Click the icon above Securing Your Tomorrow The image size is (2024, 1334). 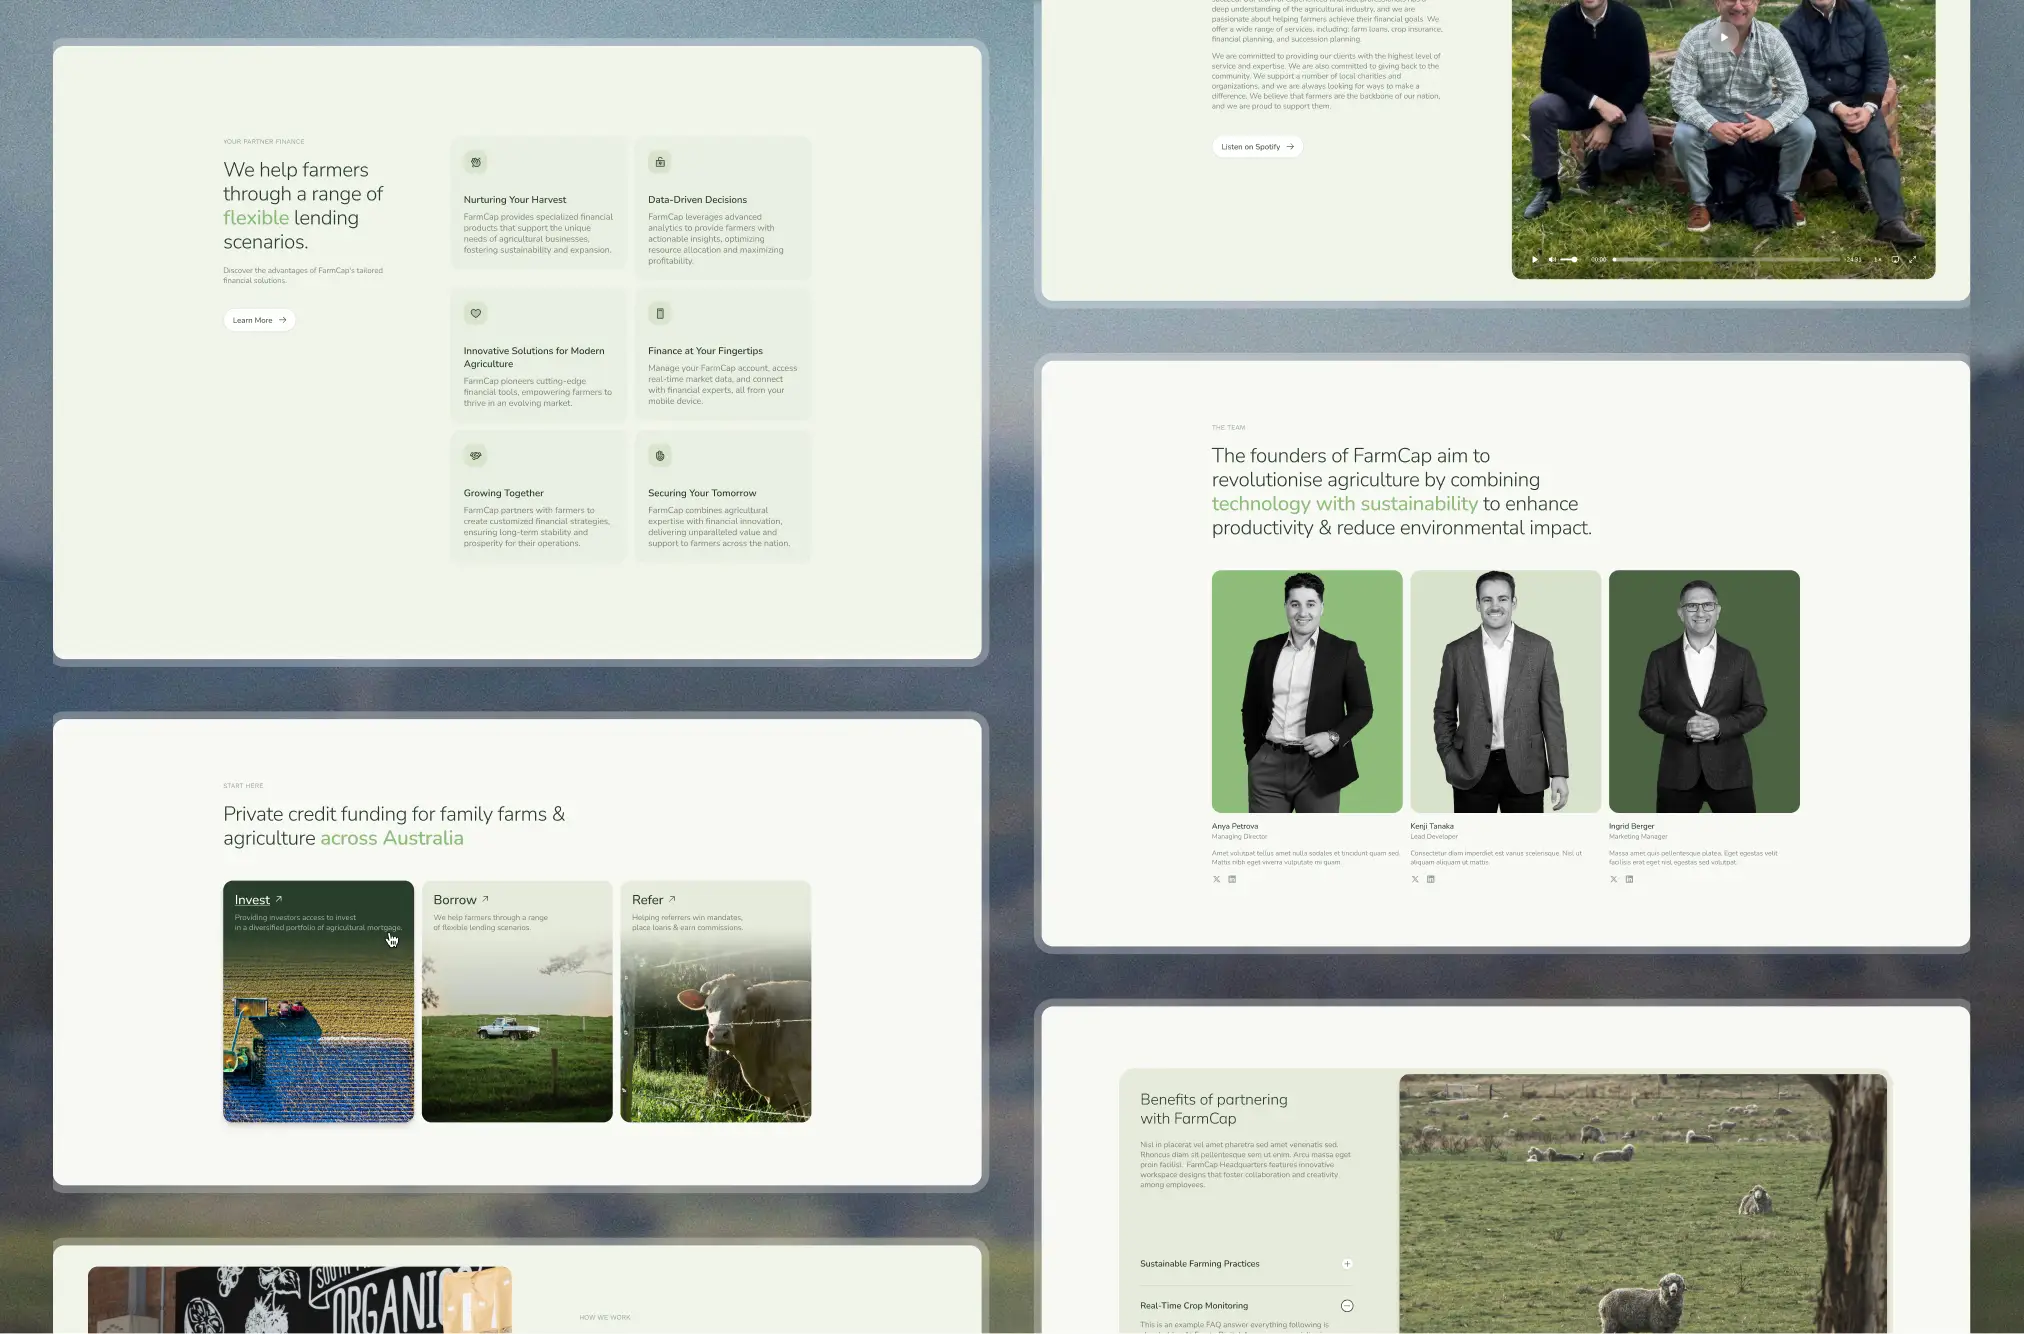click(660, 456)
